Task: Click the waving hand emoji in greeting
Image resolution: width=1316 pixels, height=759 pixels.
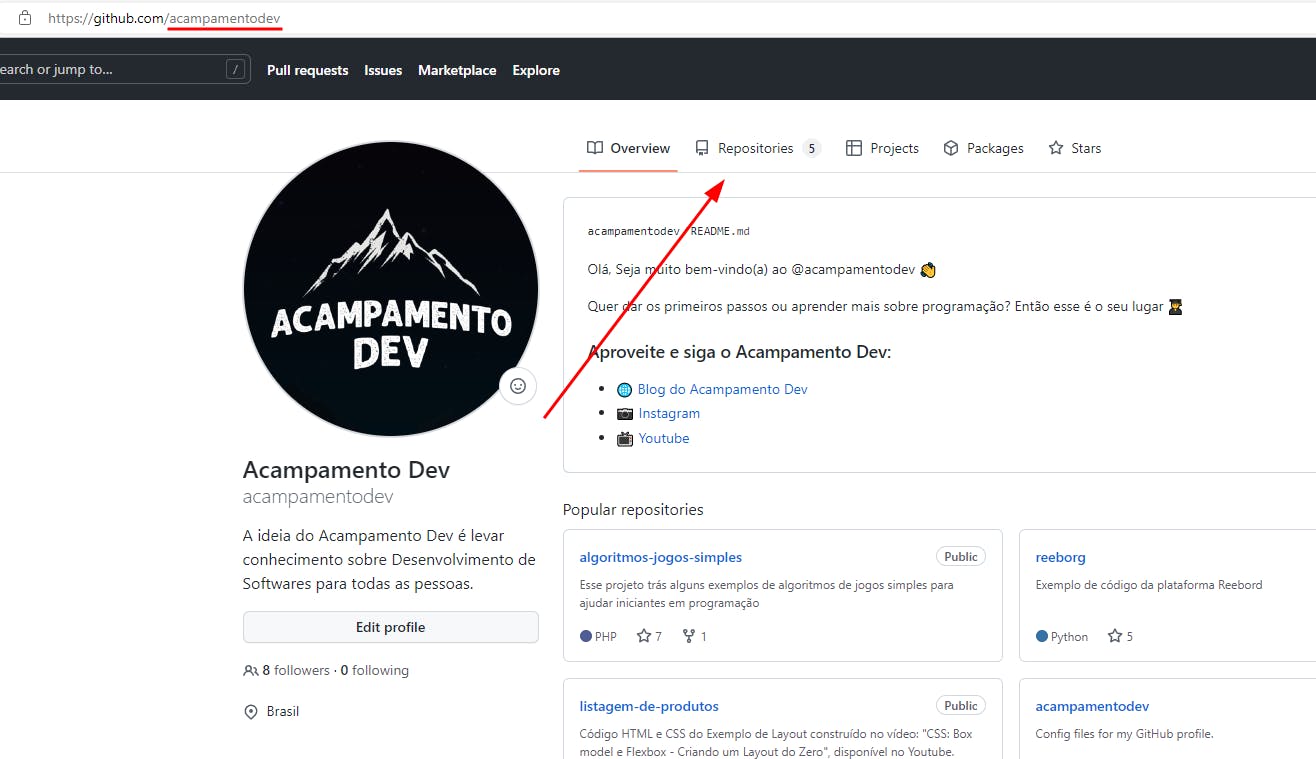Action: coord(928,270)
